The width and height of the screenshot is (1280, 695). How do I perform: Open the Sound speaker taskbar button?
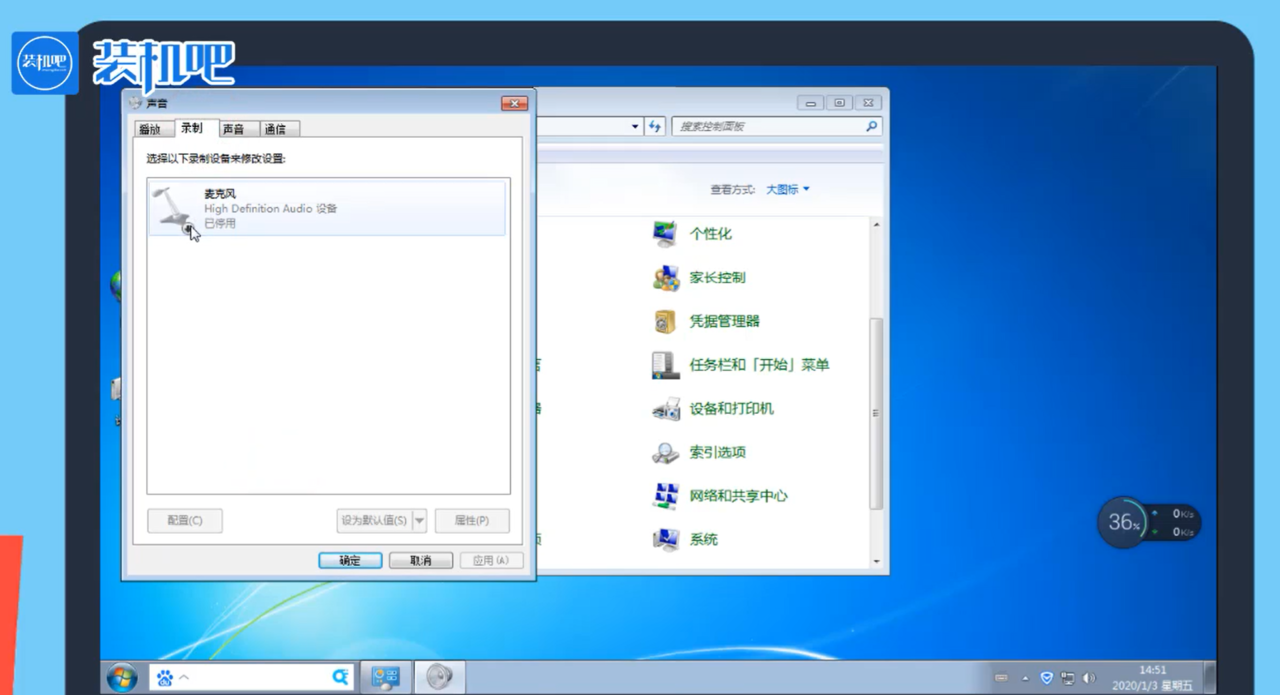pyautogui.click(x=439, y=677)
